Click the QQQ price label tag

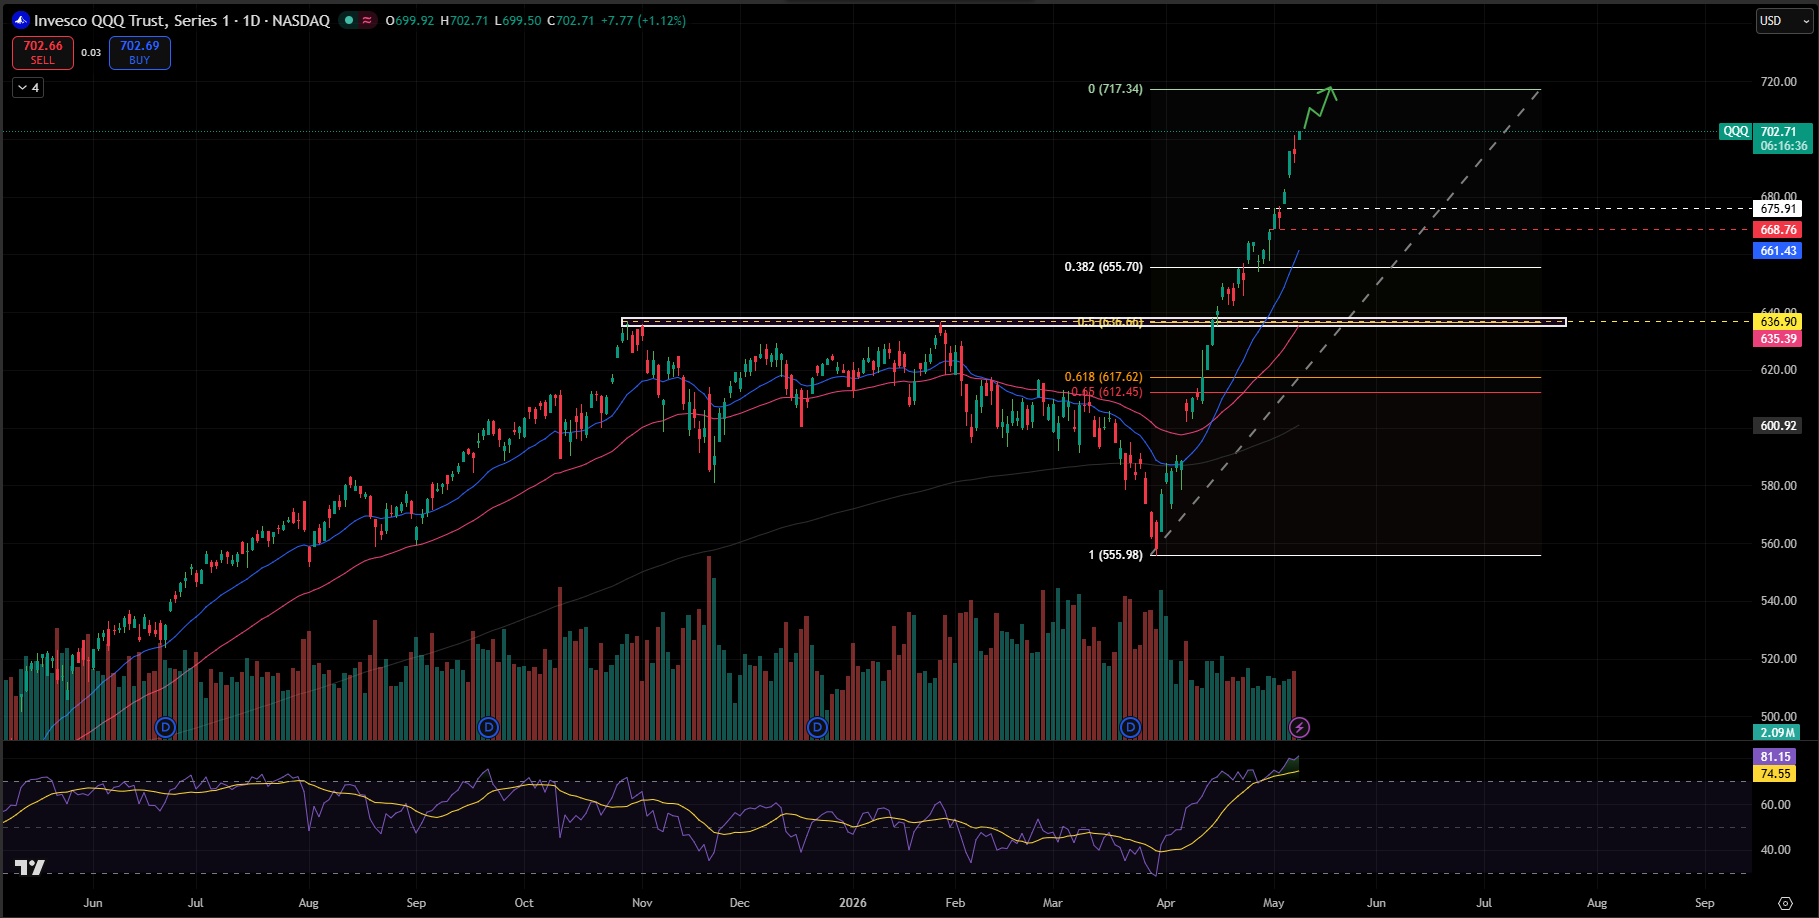[x=1736, y=131]
